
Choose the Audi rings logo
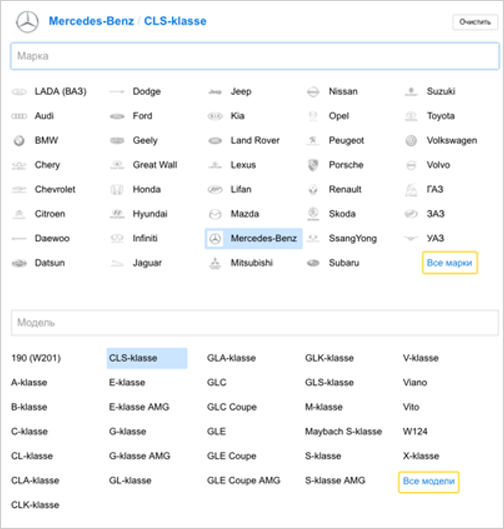19,116
